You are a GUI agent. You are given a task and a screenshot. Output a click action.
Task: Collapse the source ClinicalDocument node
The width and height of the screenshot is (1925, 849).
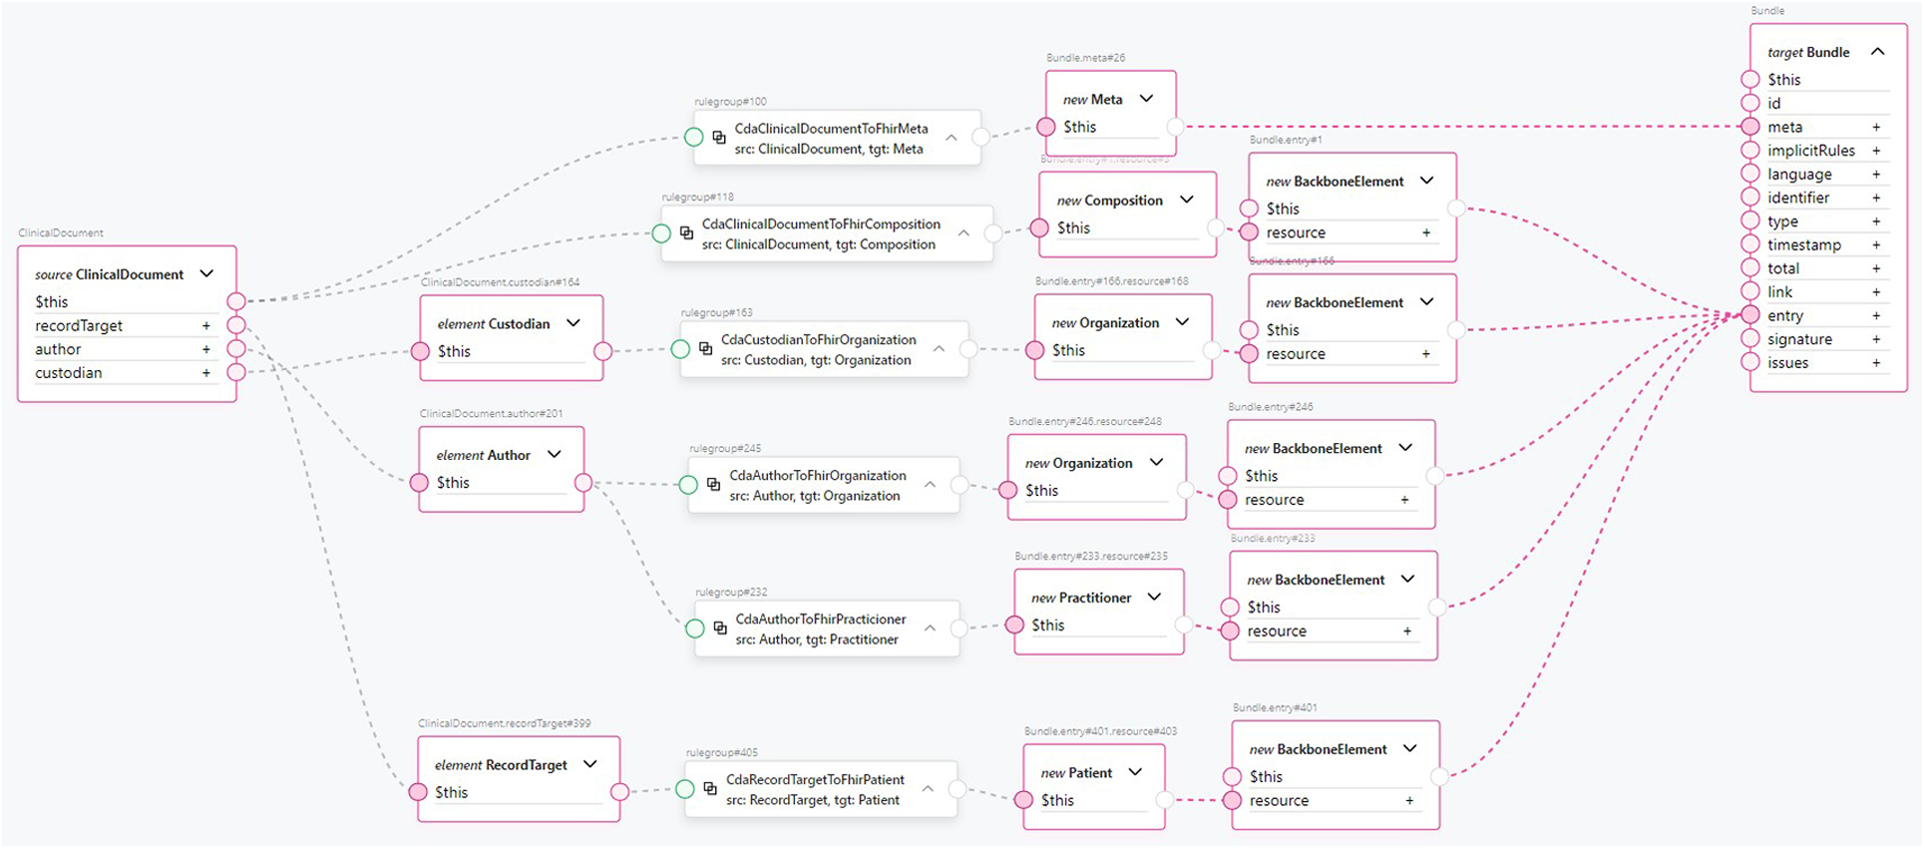click(x=207, y=274)
